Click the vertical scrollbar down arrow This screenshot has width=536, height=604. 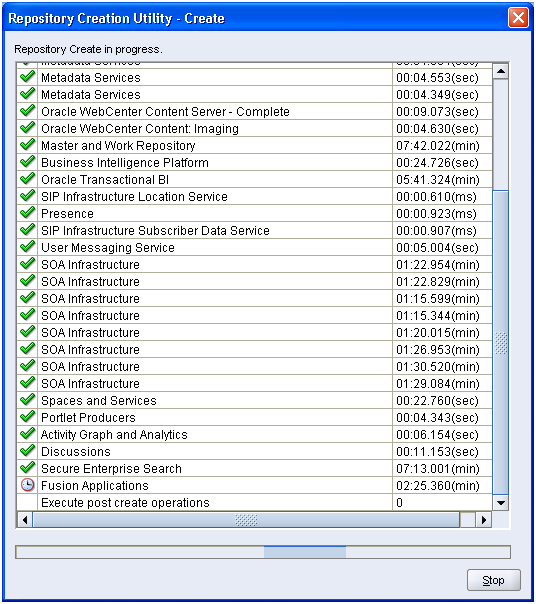point(501,503)
